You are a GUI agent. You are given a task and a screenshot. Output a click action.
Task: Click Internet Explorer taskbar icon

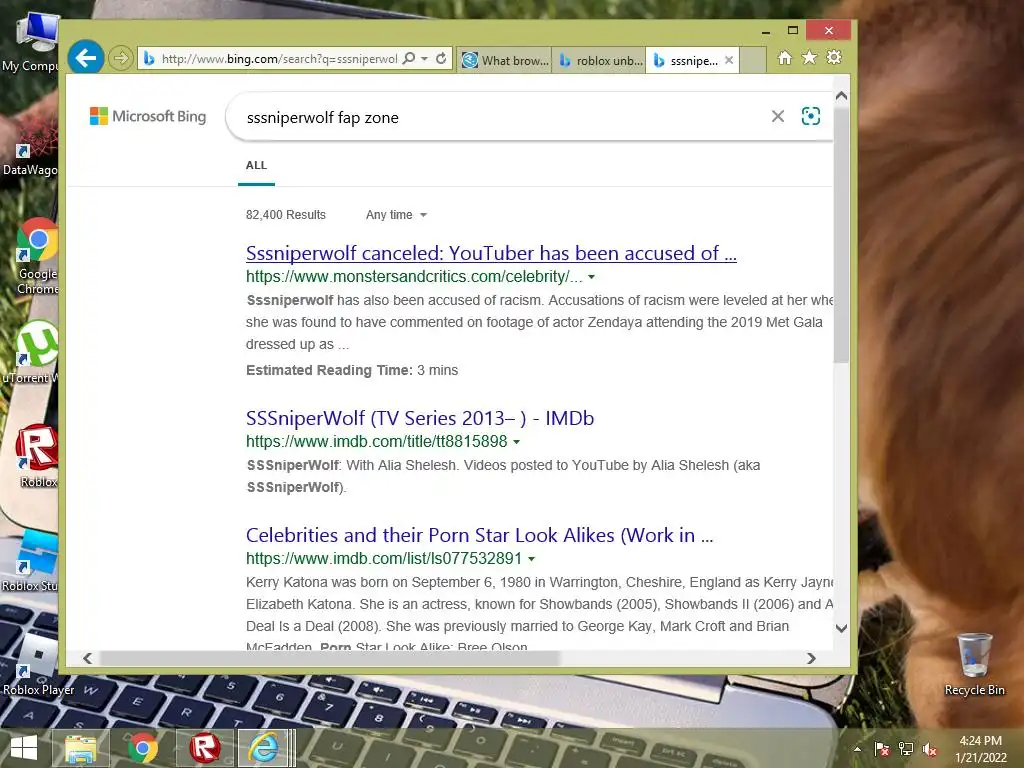click(x=264, y=748)
